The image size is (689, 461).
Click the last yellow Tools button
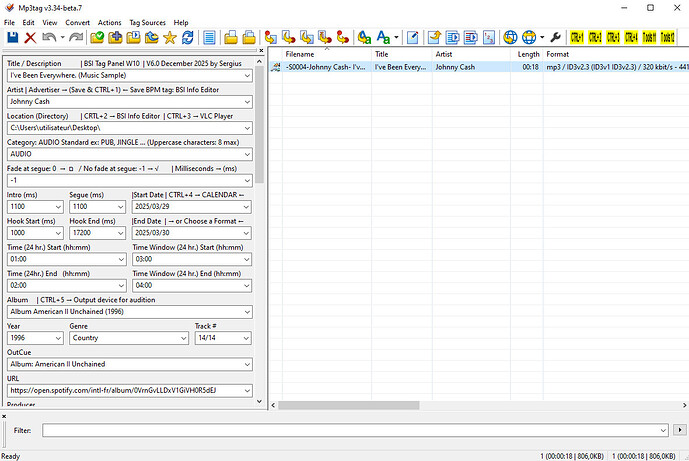click(667, 38)
